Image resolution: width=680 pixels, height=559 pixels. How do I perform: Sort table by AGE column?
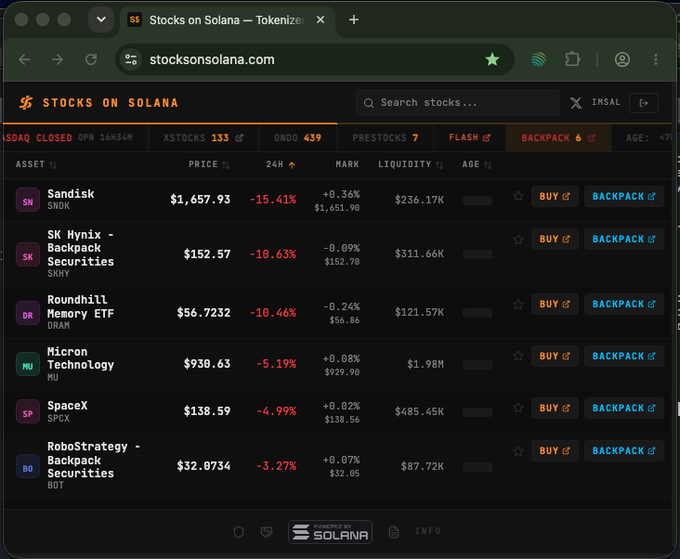pyautogui.click(x=477, y=164)
